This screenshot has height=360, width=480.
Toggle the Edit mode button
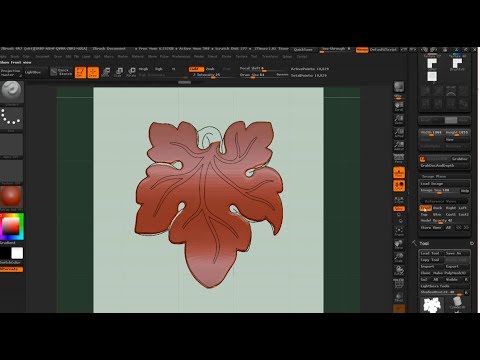click(x=80, y=72)
